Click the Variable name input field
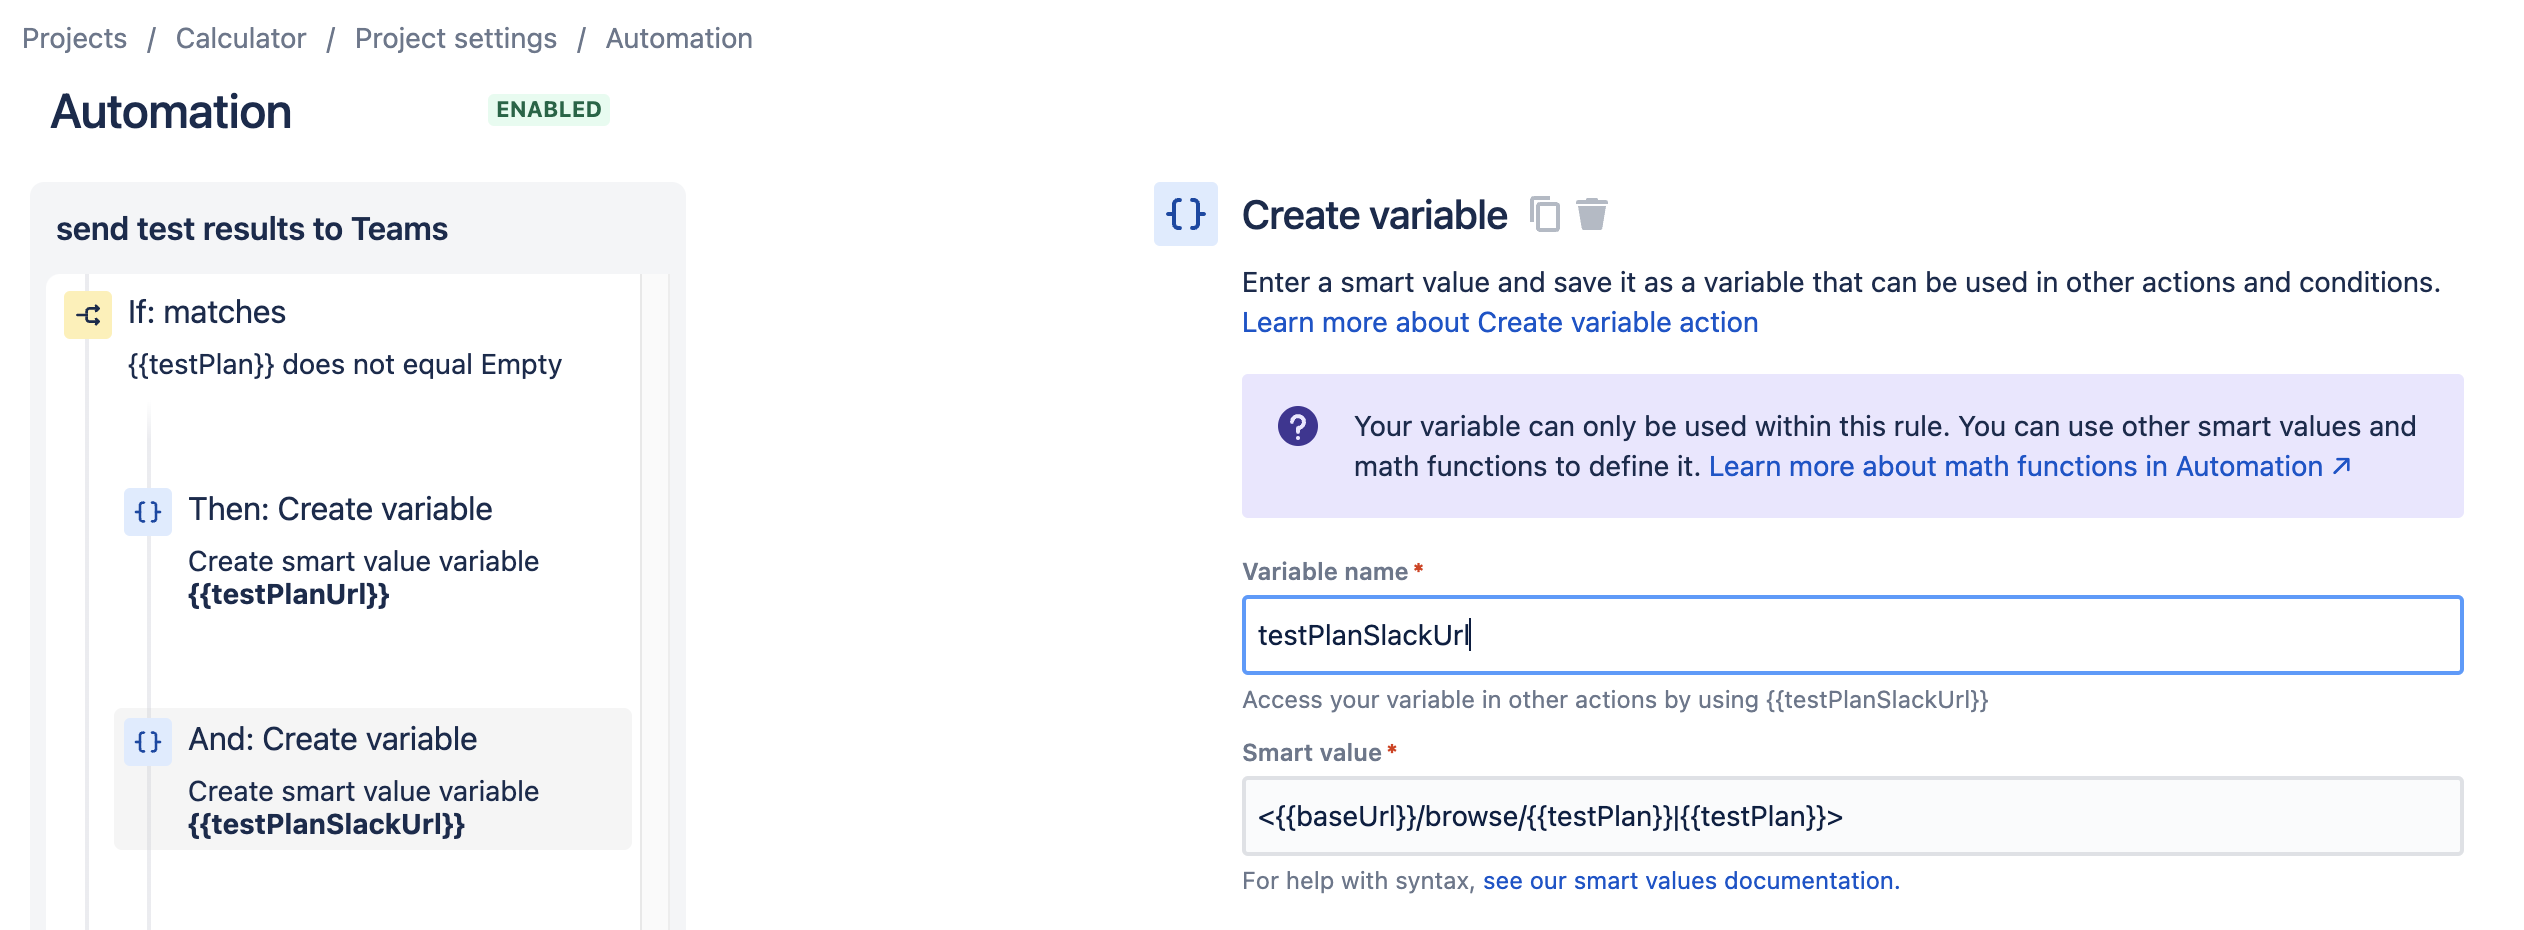This screenshot has width=2524, height=930. (1852, 635)
